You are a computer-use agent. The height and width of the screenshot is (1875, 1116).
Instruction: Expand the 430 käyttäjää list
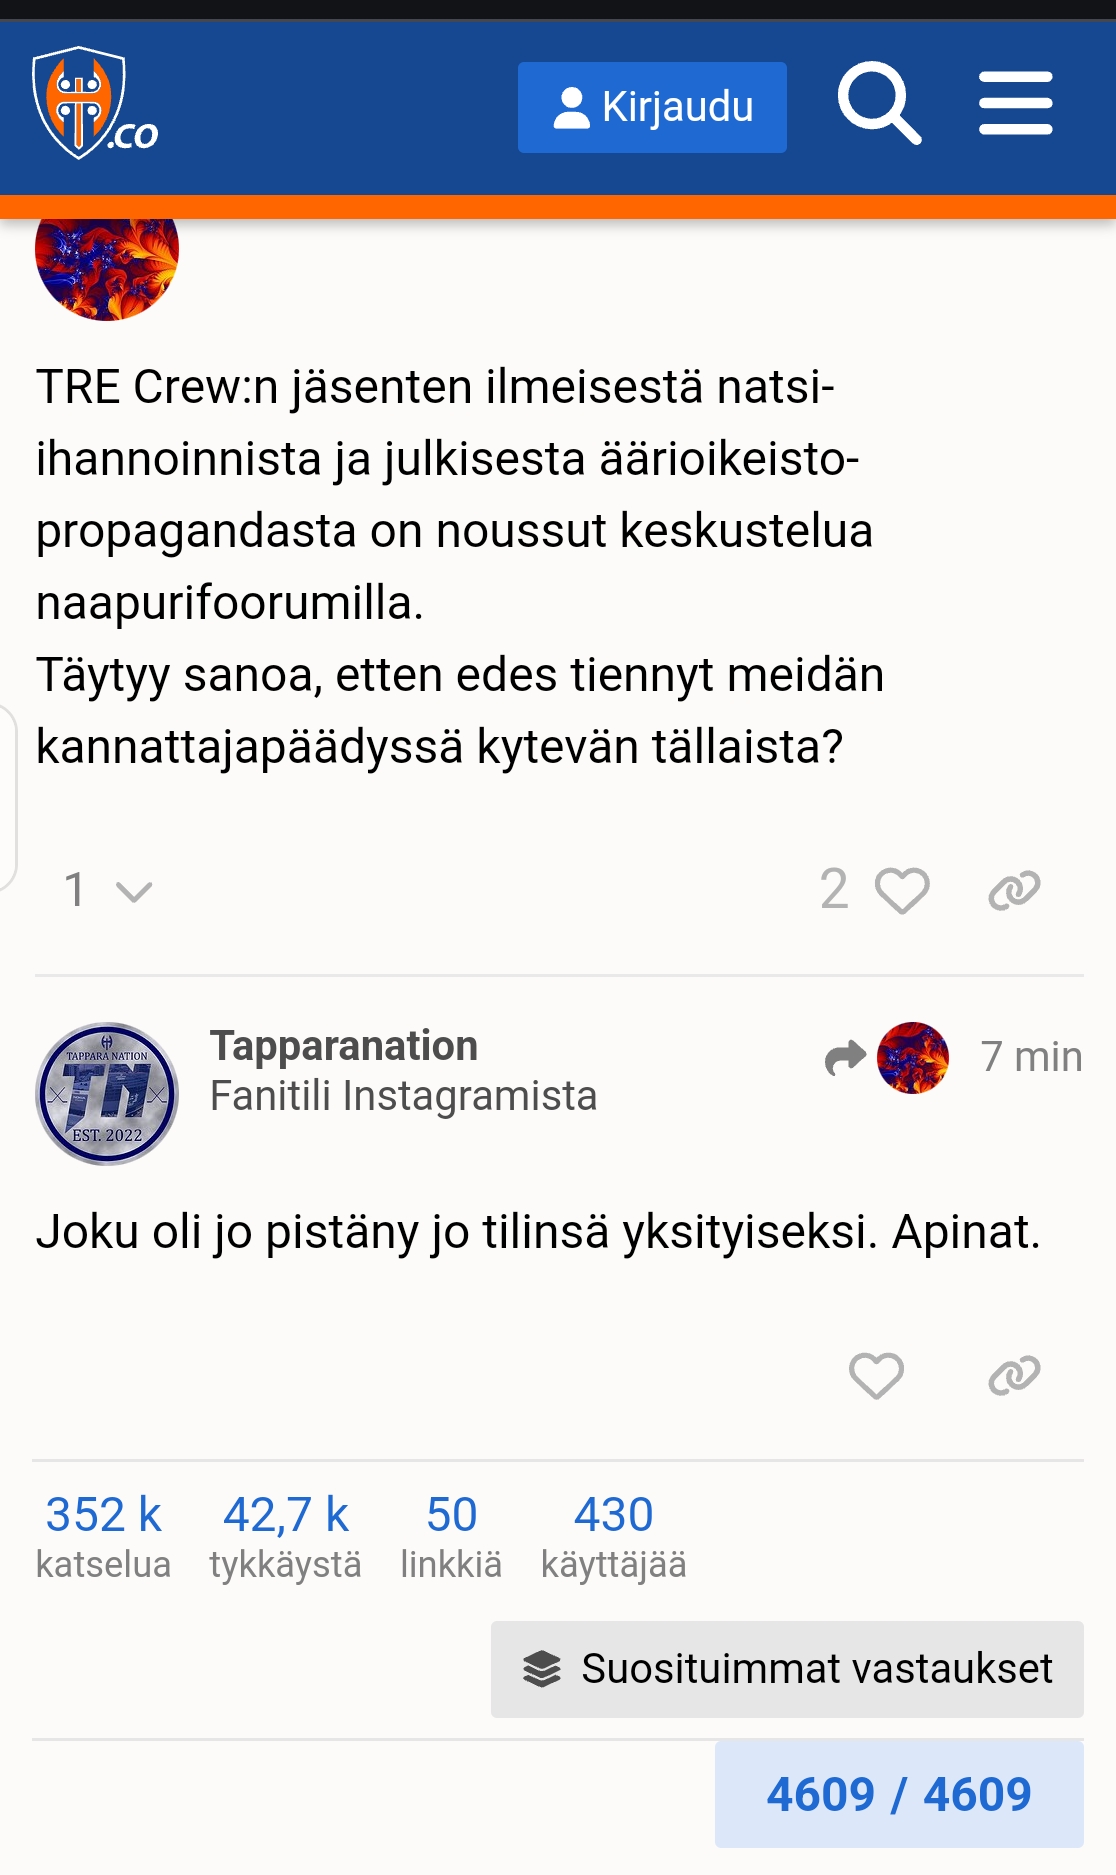(x=613, y=1537)
